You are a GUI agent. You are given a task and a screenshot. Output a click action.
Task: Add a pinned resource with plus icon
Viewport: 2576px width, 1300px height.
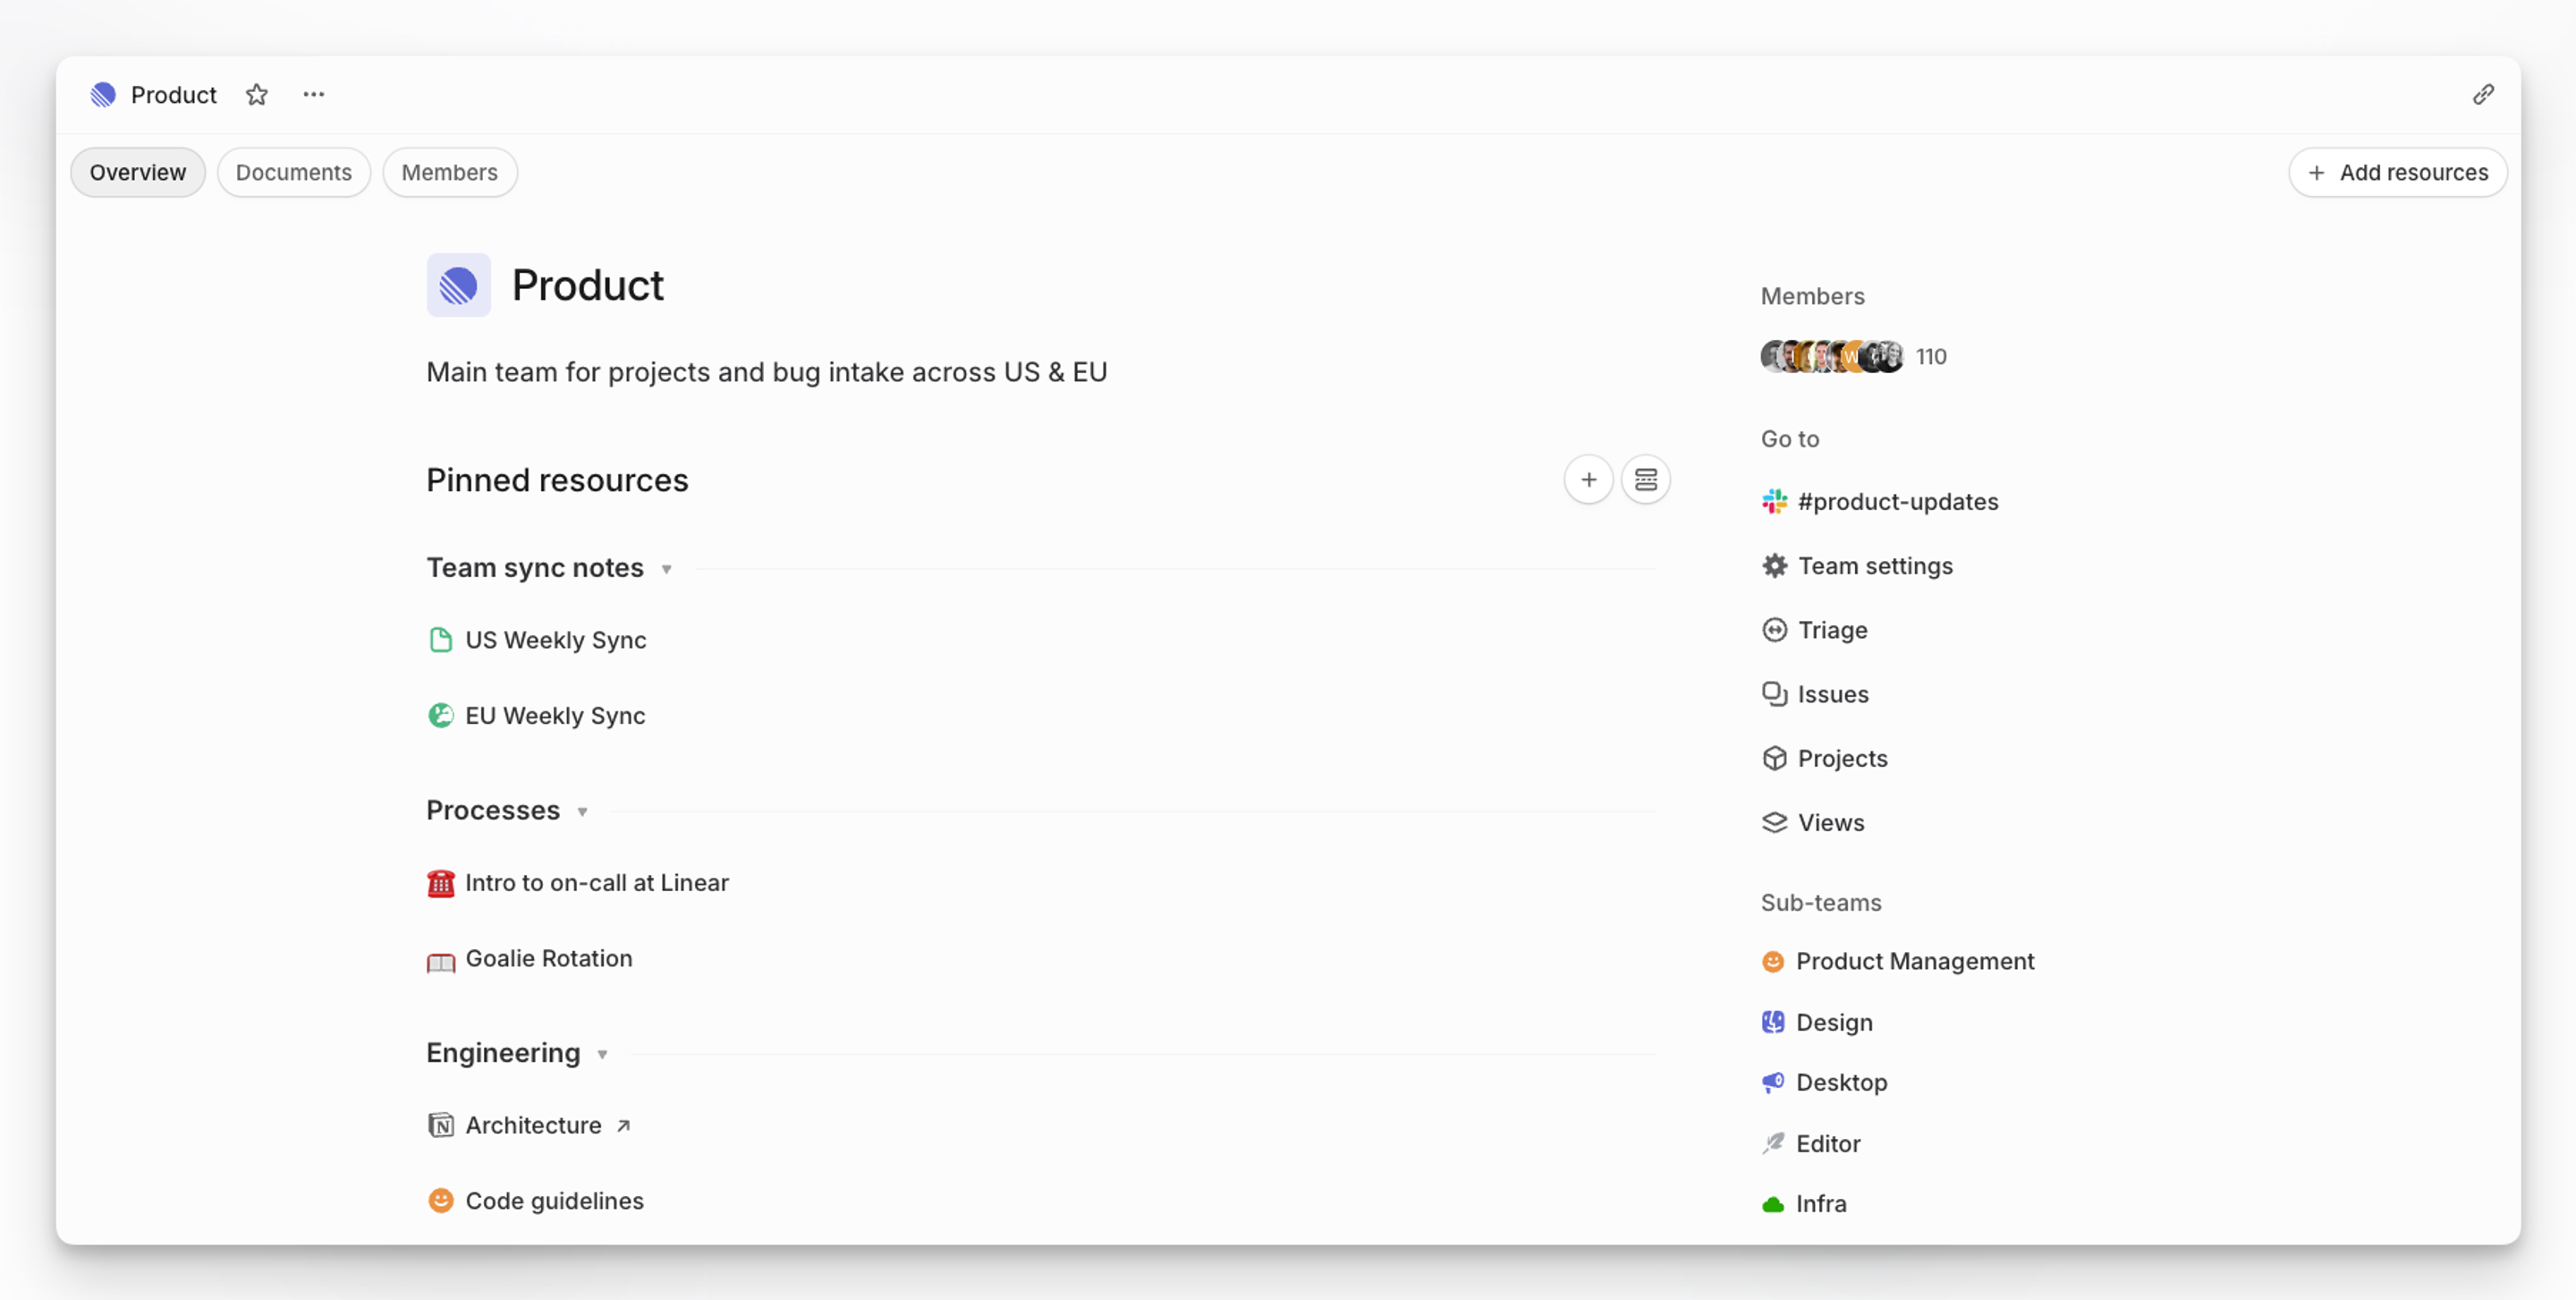[1588, 480]
